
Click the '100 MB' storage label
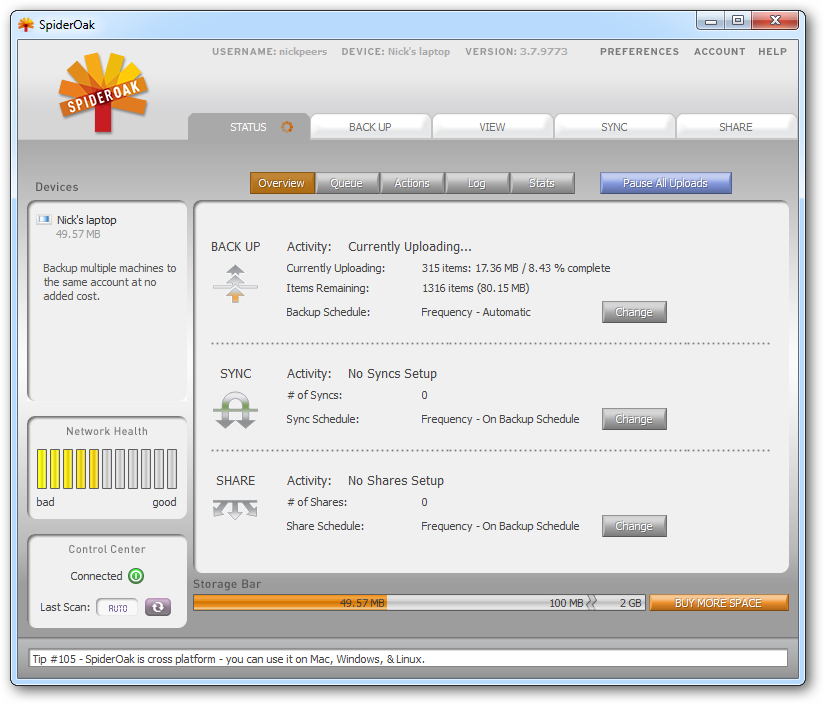pos(566,603)
